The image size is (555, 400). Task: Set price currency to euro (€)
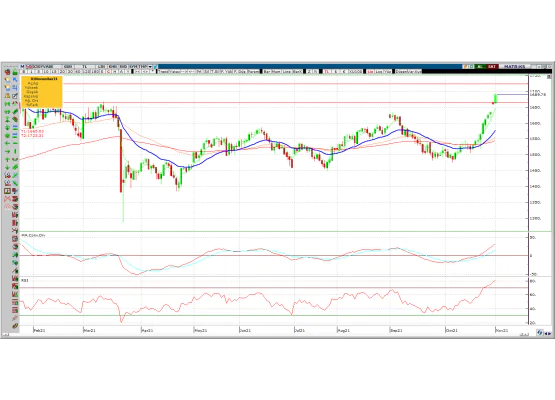pyautogui.click(x=344, y=71)
